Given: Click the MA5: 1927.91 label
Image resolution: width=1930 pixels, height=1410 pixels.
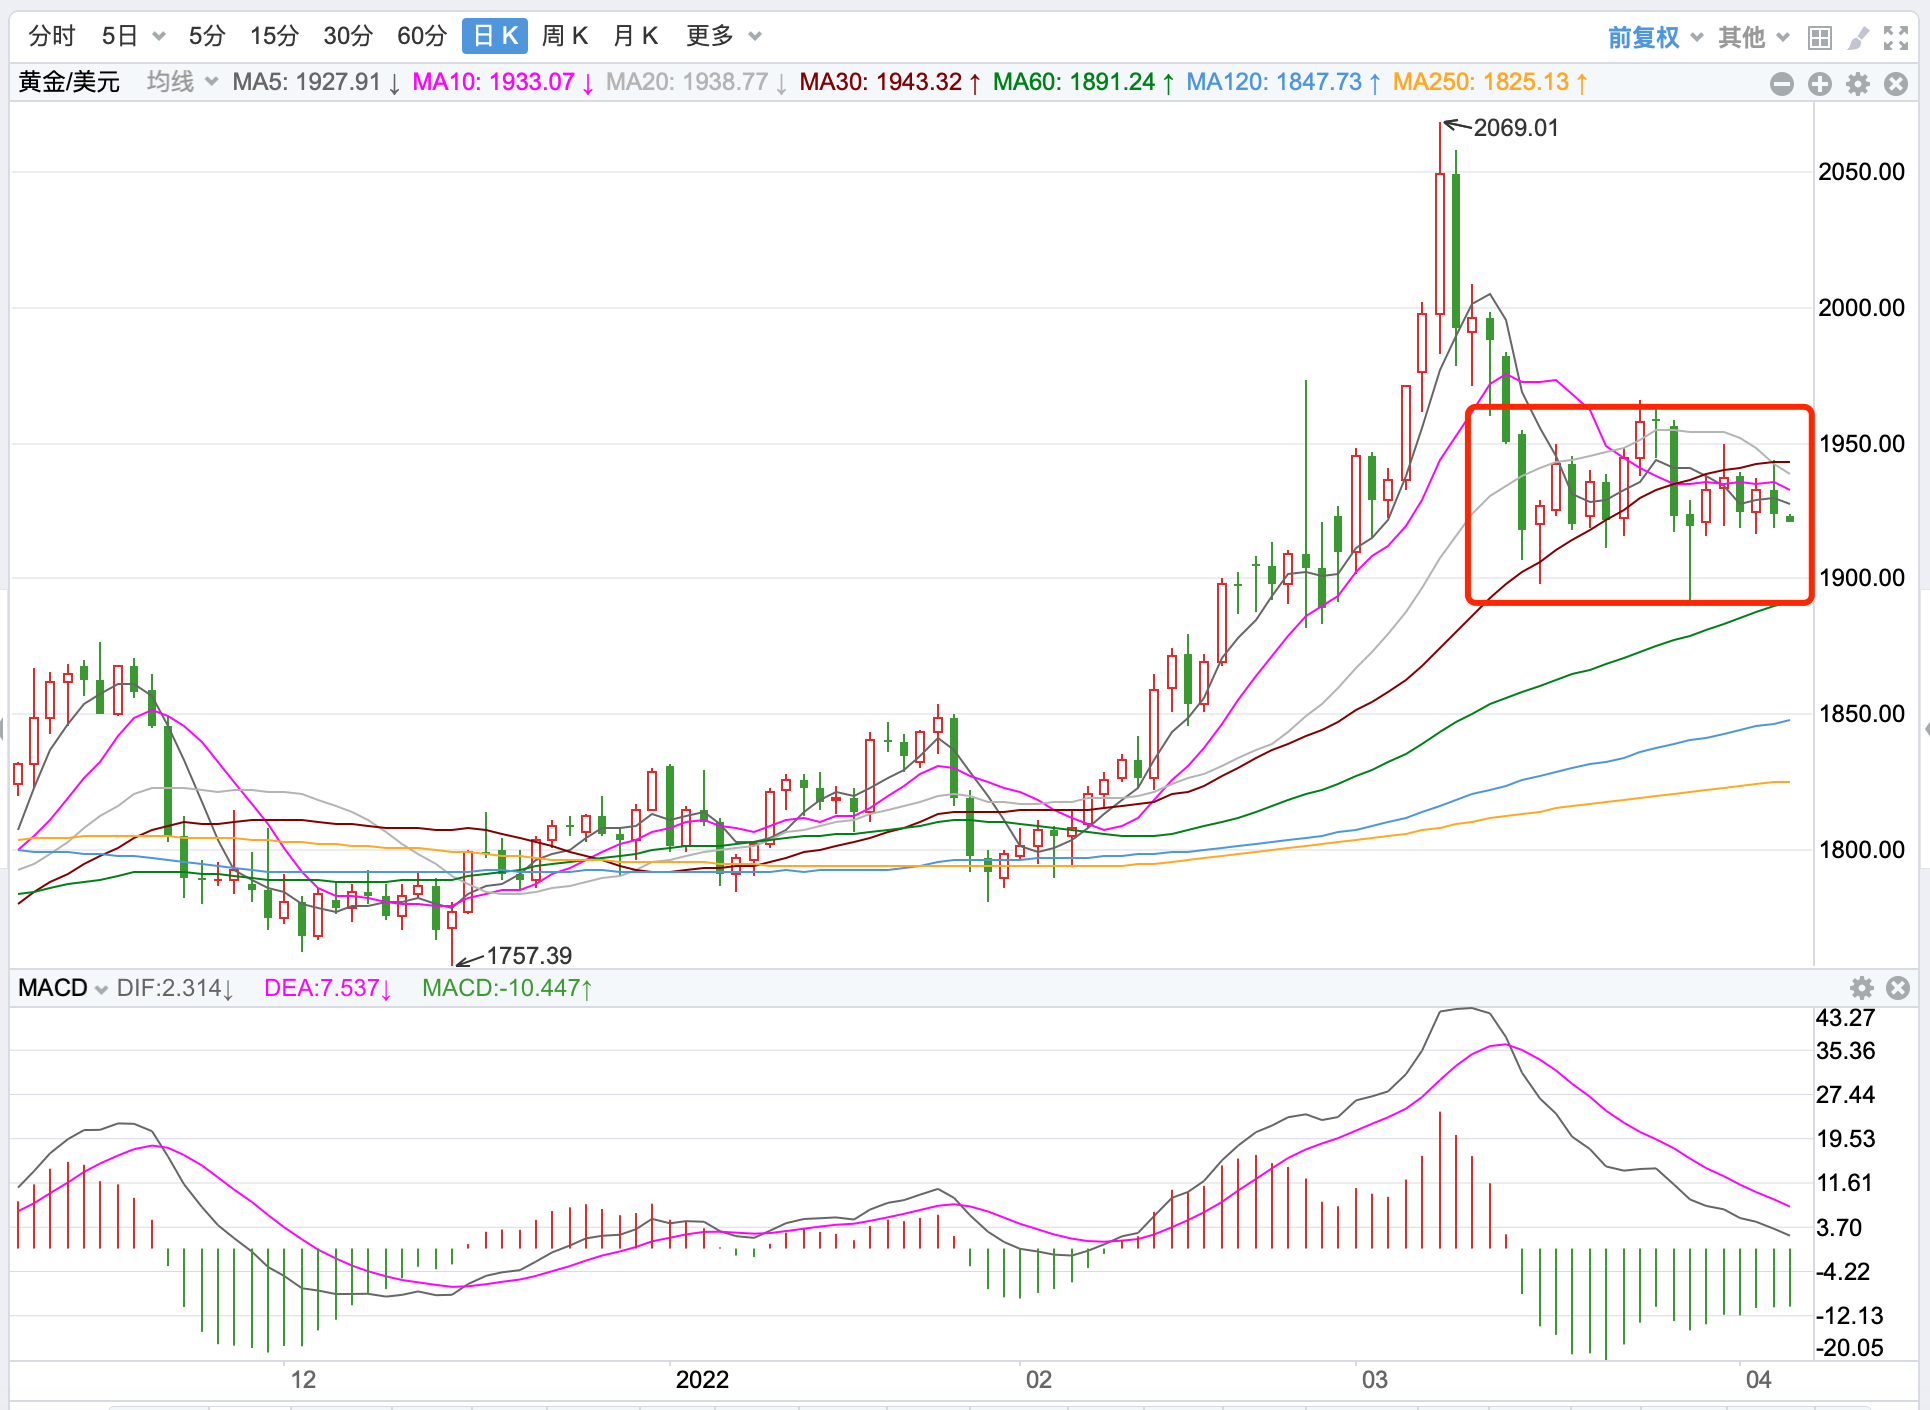Looking at the screenshot, I should click(x=317, y=82).
